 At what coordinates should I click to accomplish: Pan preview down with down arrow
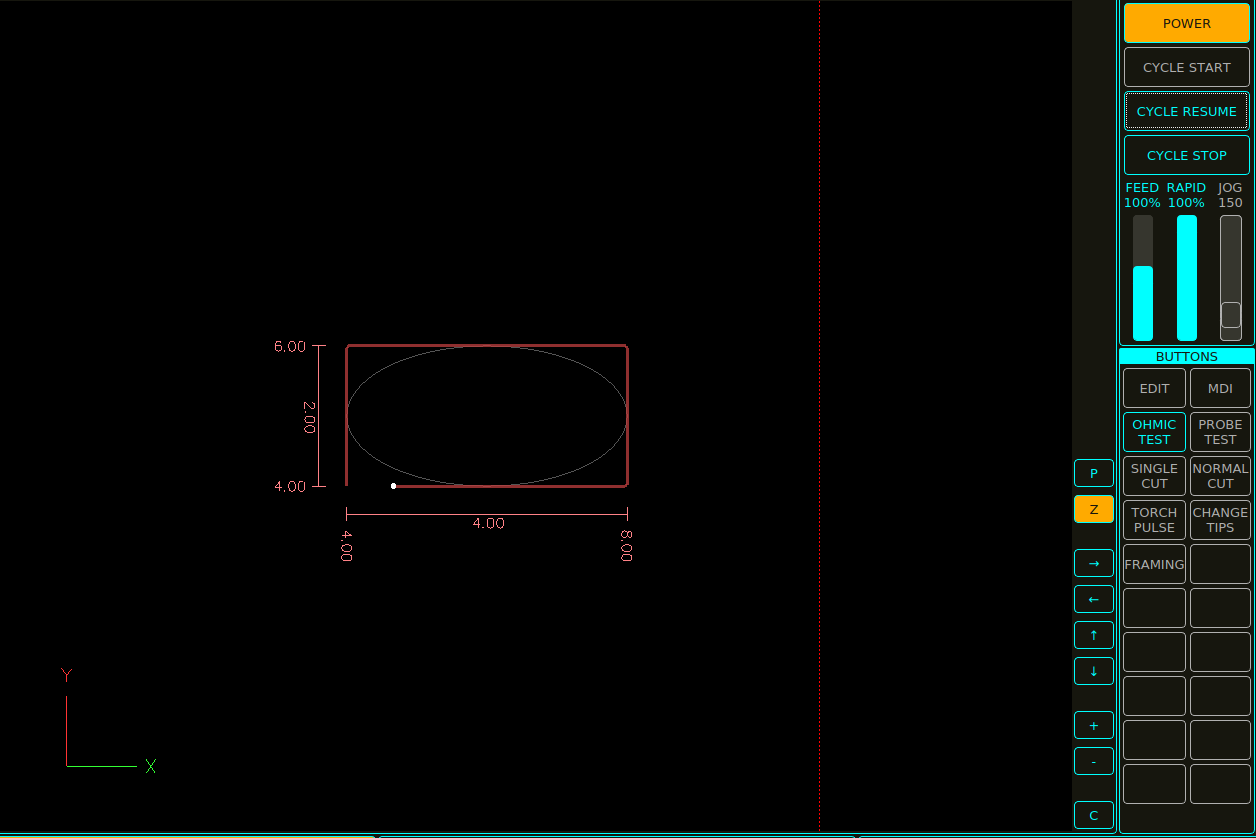pyautogui.click(x=1094, y=671)
